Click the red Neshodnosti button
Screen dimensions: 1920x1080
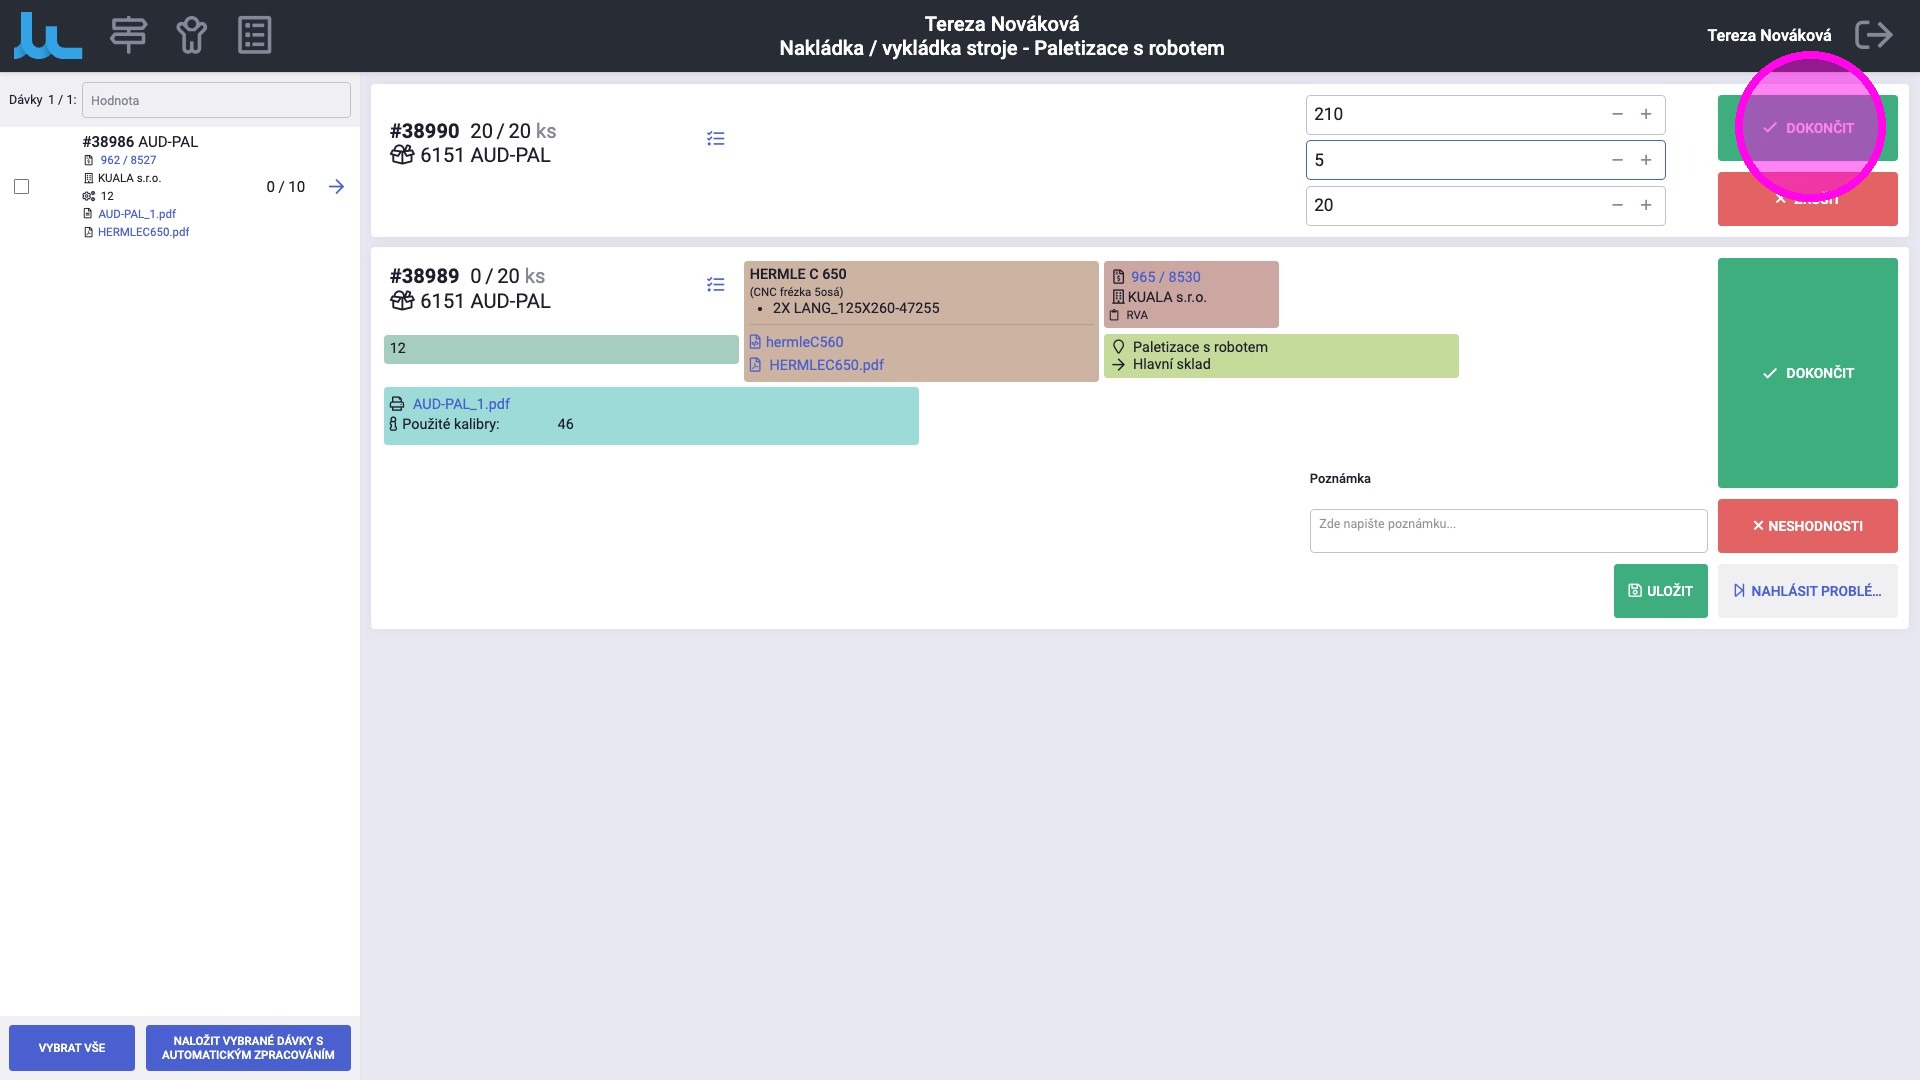pos(1807,526)
